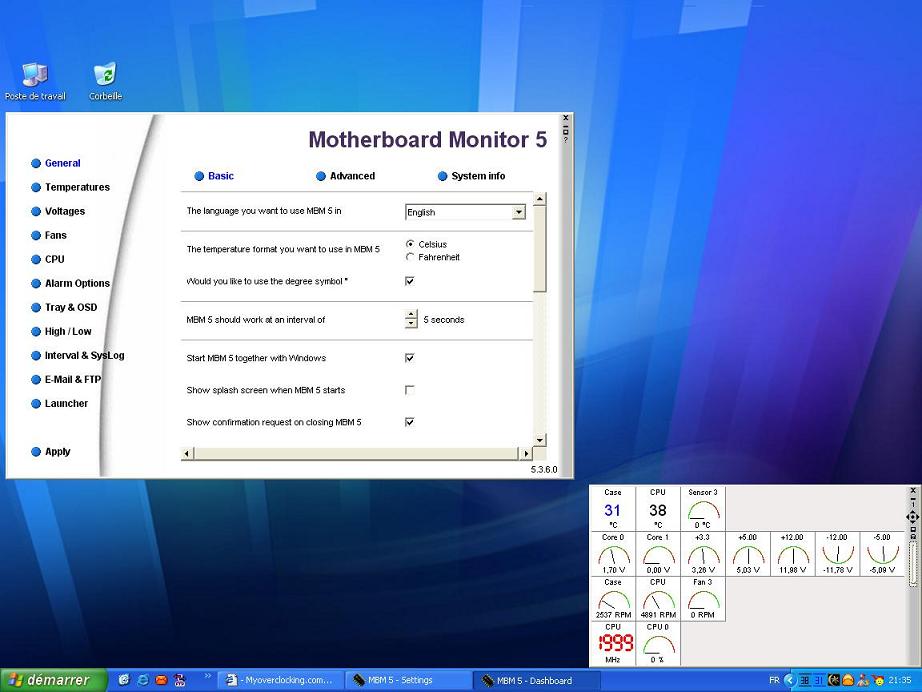The image size is (922, 692).
Task: Open the E-Mail & FTP section
Action: pyautogui.click(x=66, y=380)
